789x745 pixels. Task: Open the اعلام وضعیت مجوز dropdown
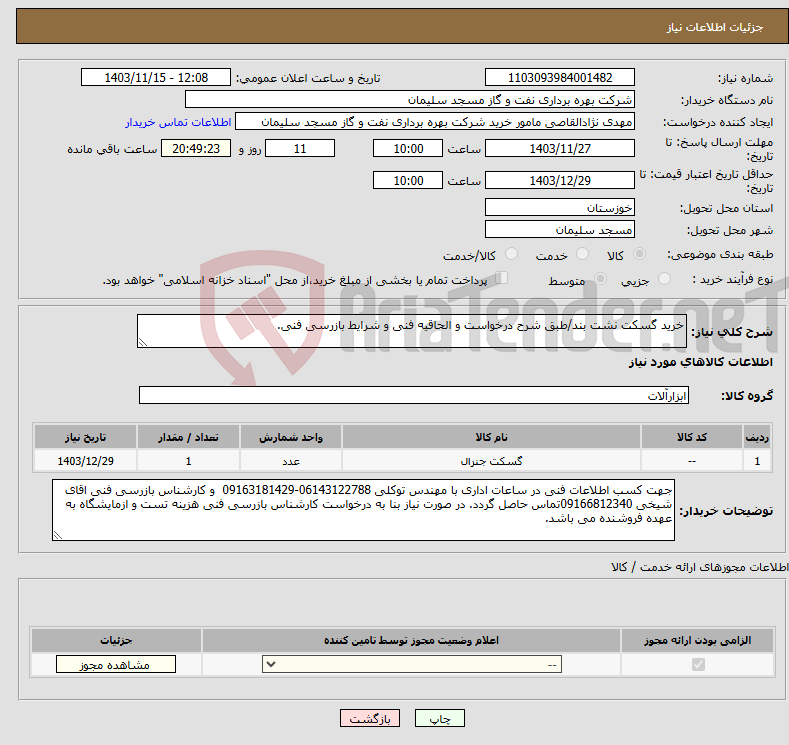pyautogui.click(x=412, y=665)
